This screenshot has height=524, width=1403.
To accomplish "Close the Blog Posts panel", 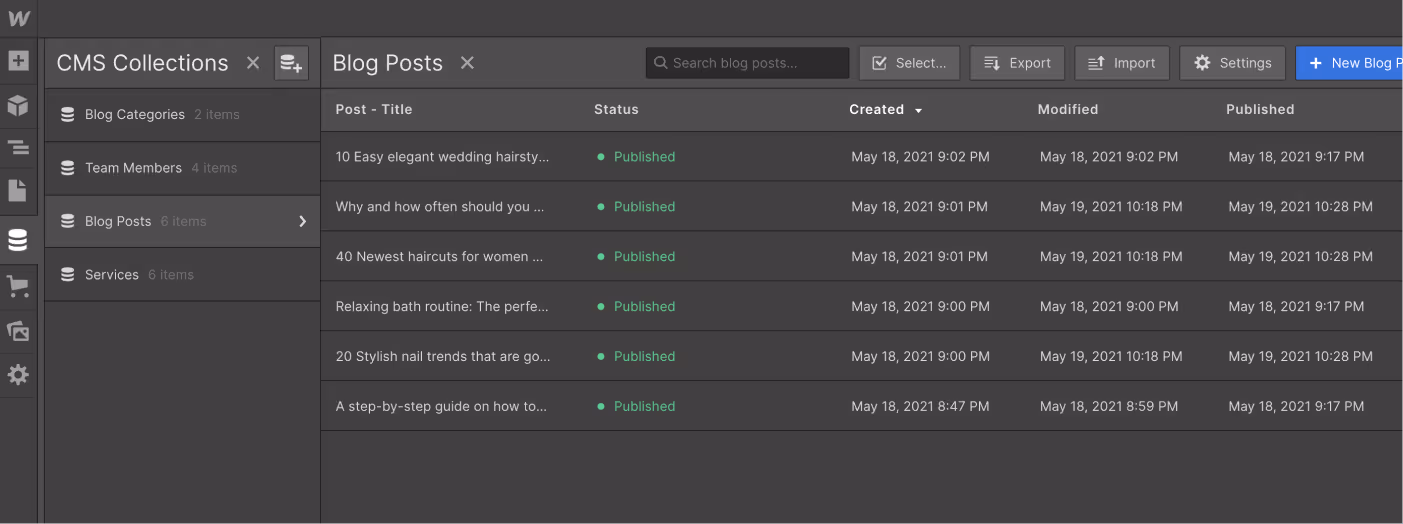I will pyautogui.click(x=467, y=63).
